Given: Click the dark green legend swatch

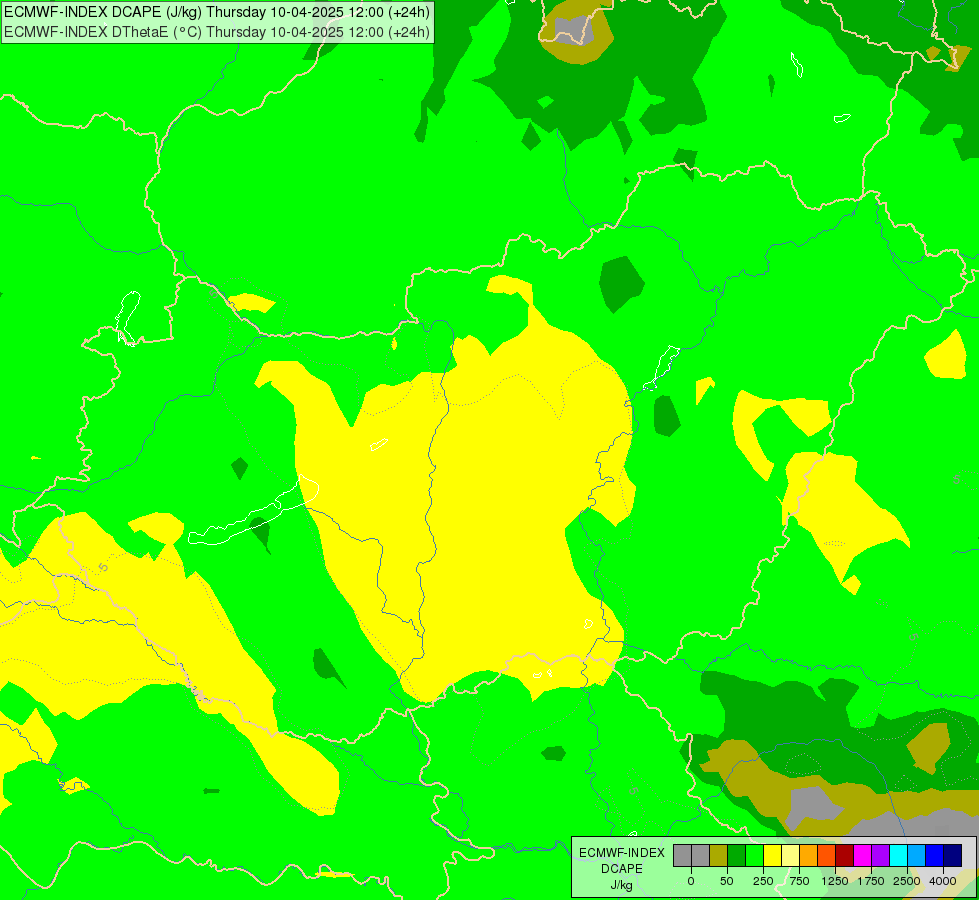Looking at the screenshot, I should [737, 855].
